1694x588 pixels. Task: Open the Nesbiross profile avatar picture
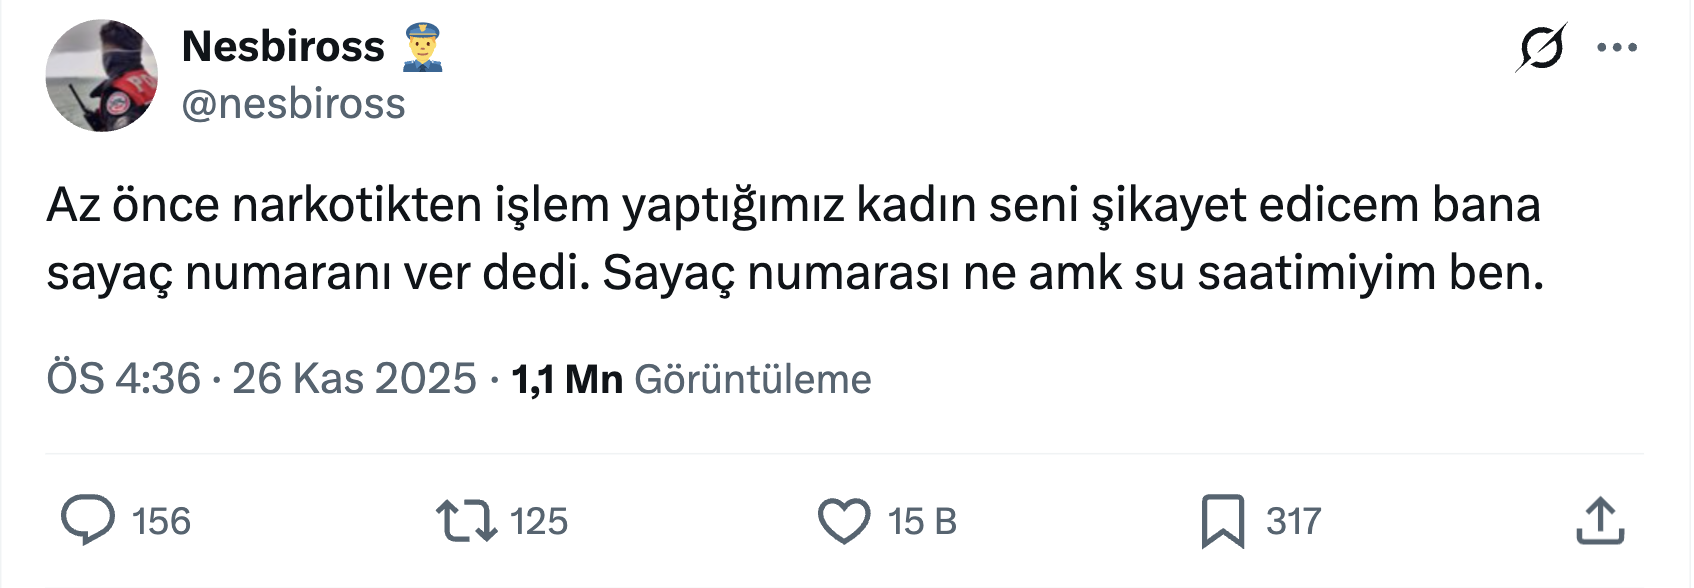point(101,76)
